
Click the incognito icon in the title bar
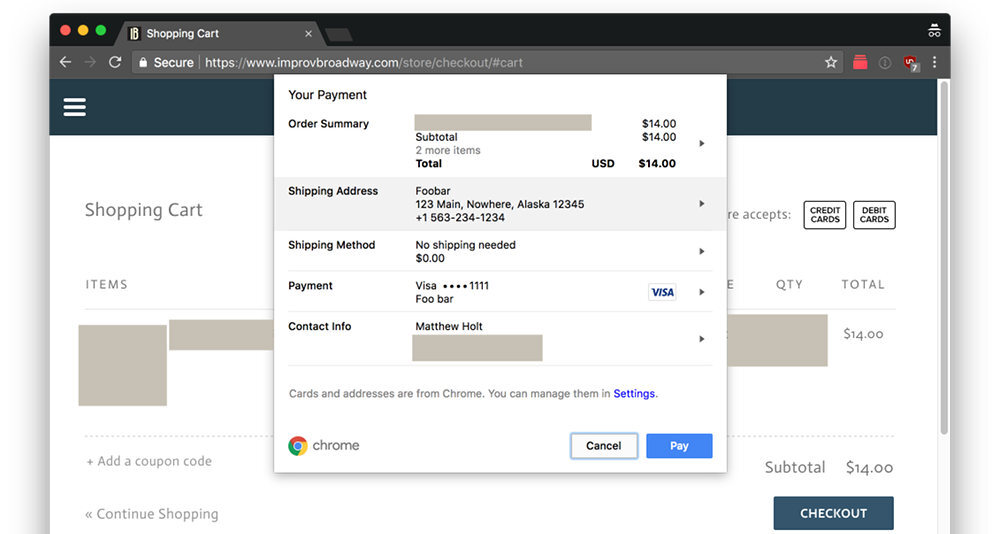pyautogui.click(x=934, y=30)
